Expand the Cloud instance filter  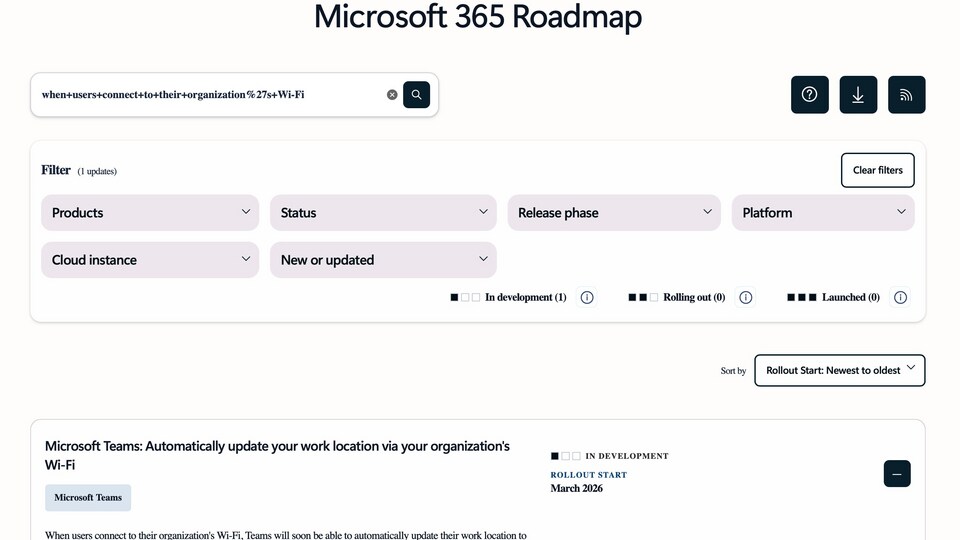tap(150, 260)
